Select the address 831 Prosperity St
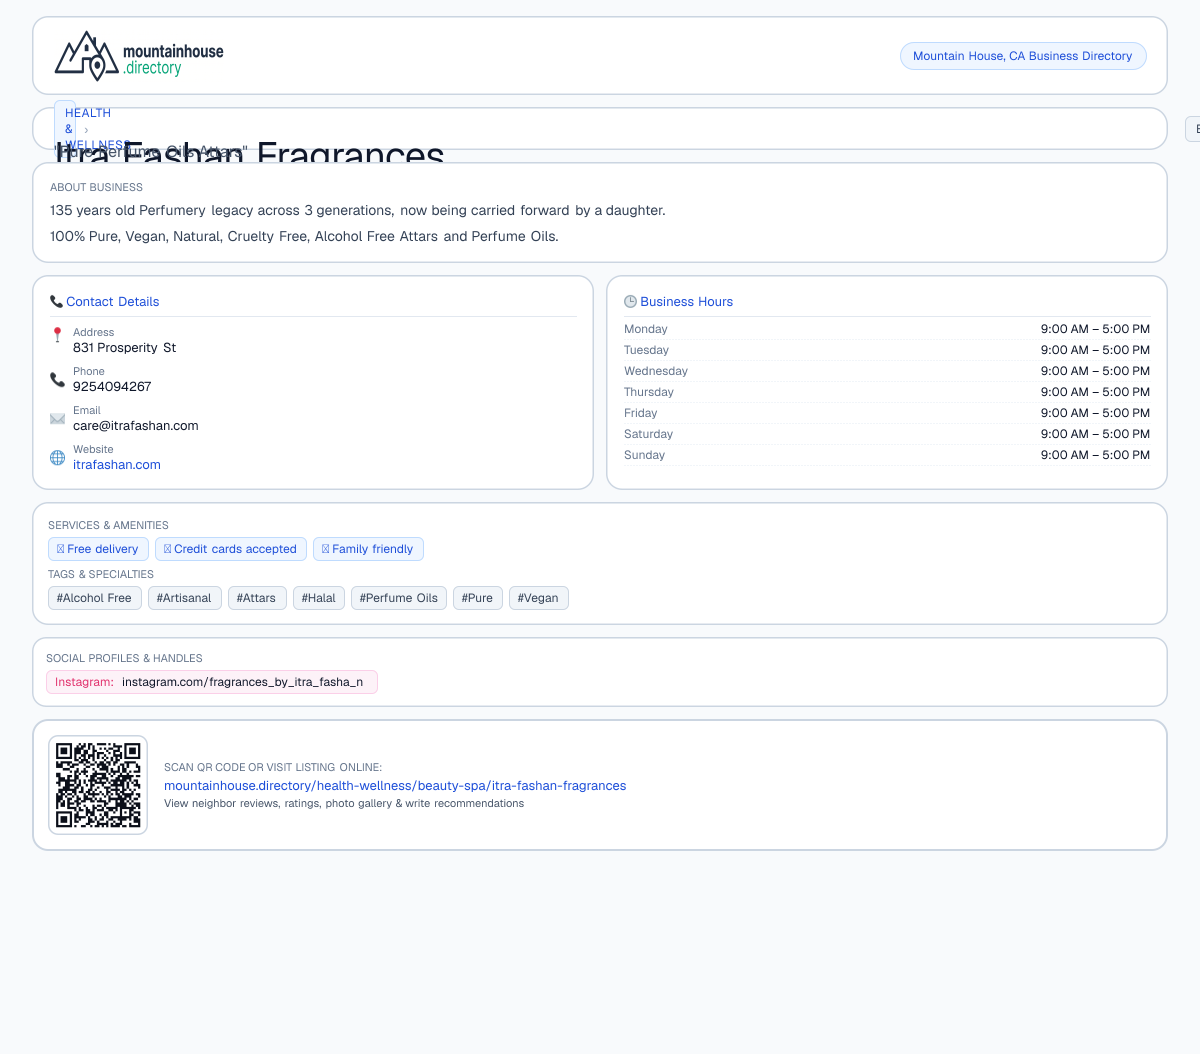Viewport: 1200px width, 1054px height. 124,348
